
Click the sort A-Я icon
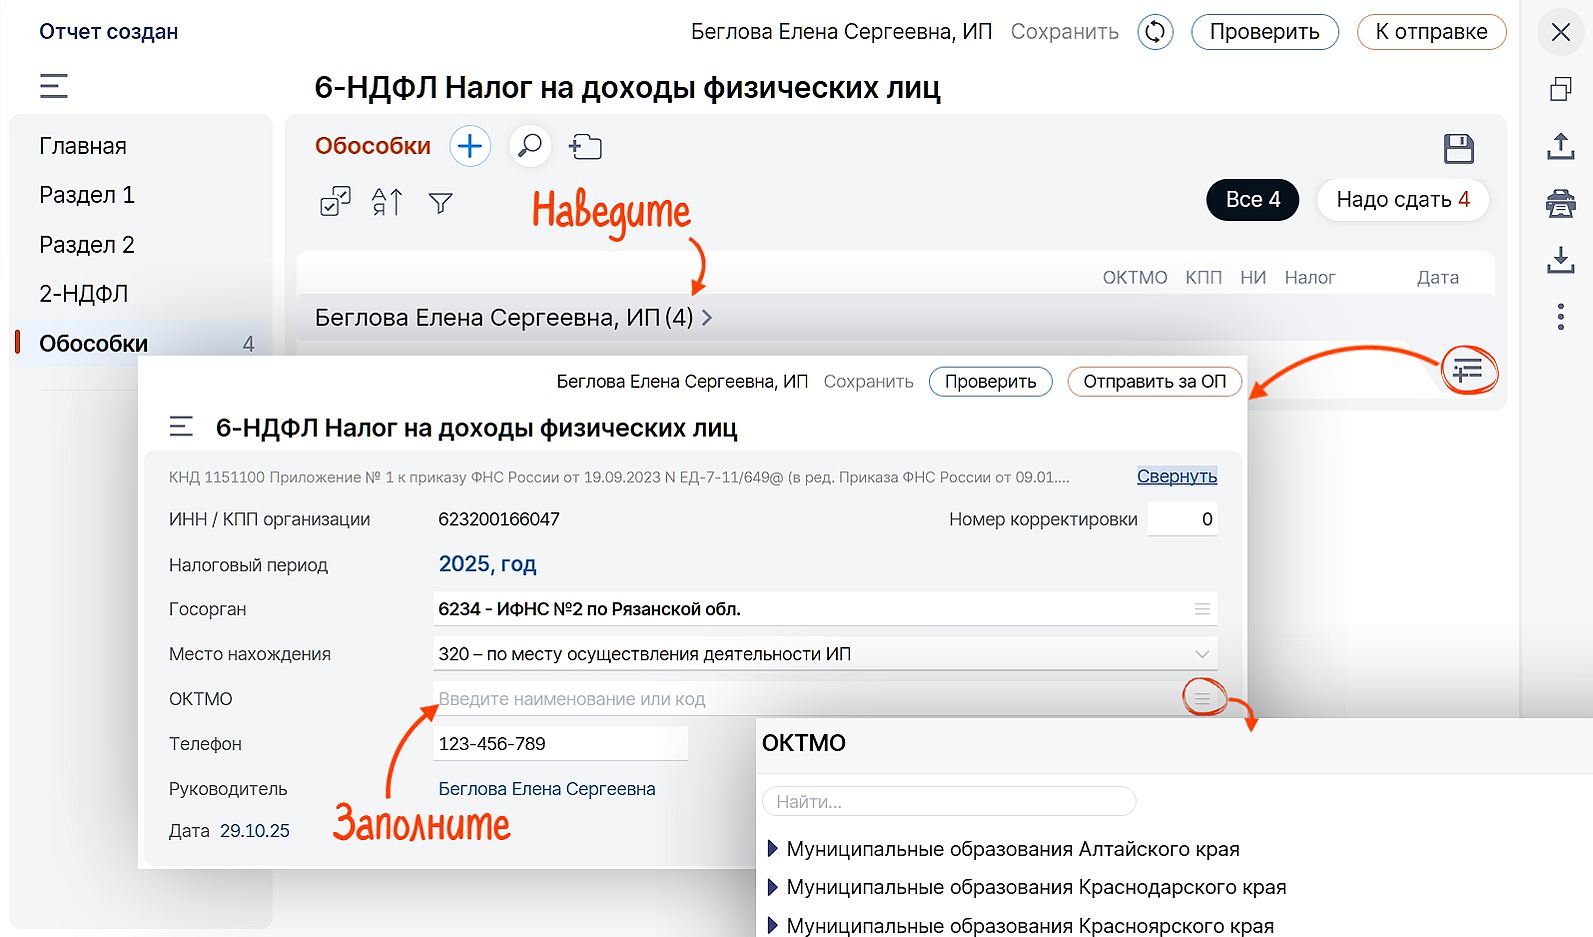click(x=387, y=202)
